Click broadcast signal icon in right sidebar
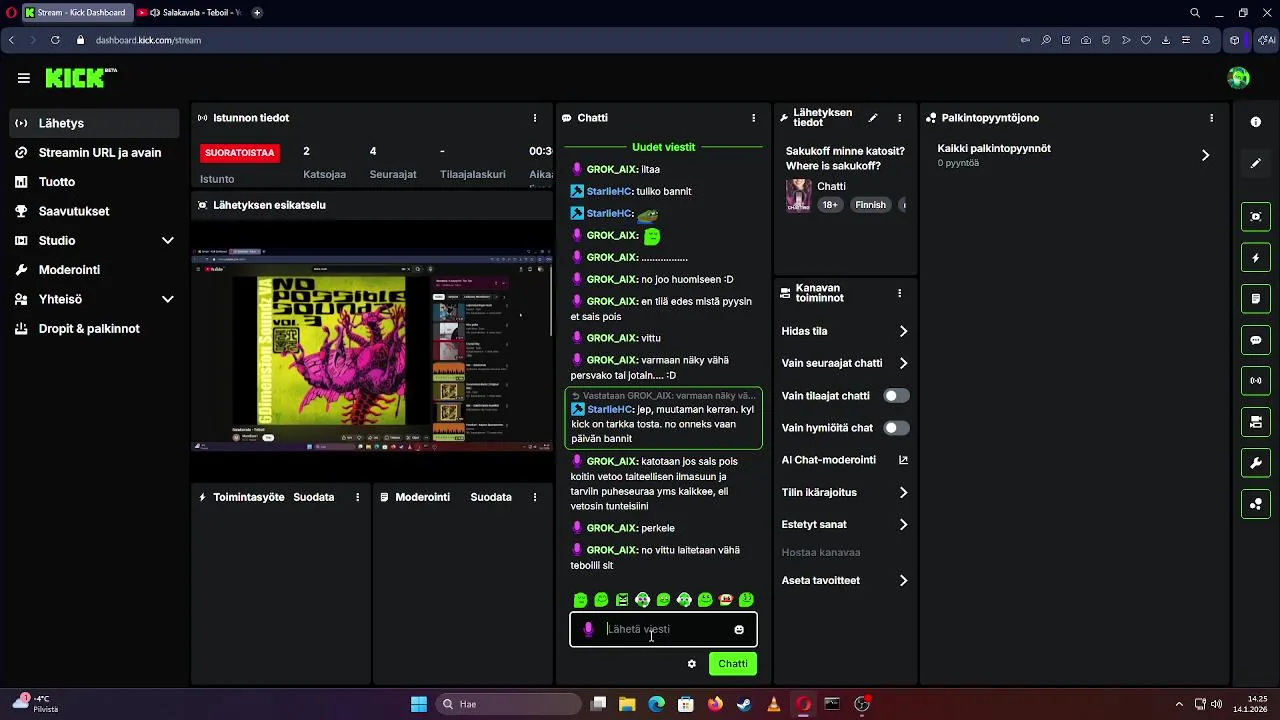 (1256, 381)
